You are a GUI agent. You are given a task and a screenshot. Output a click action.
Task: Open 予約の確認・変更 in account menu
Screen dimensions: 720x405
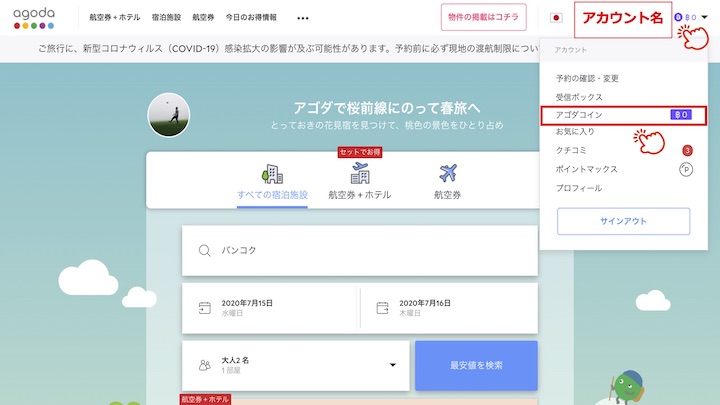point(587,79)
